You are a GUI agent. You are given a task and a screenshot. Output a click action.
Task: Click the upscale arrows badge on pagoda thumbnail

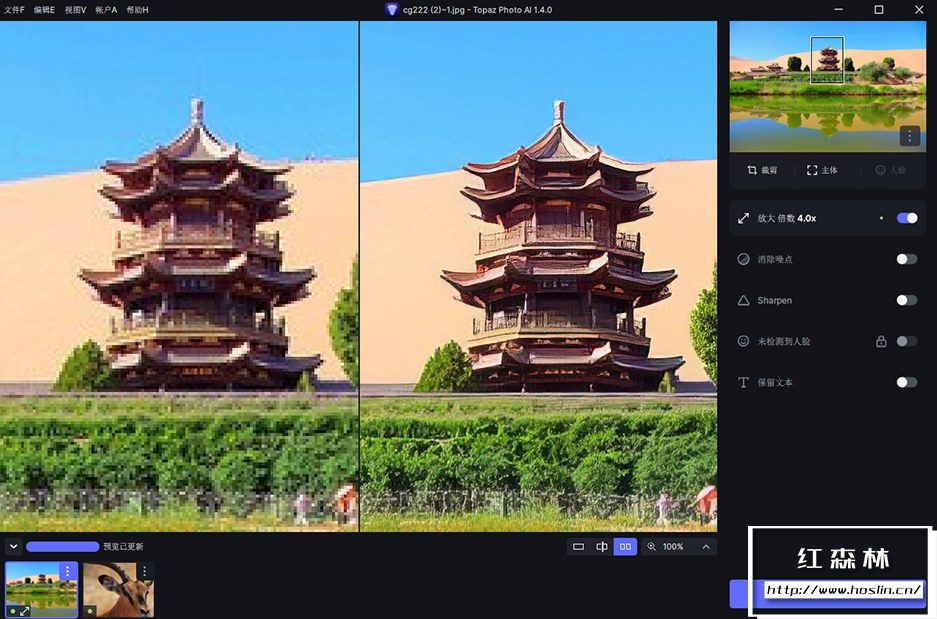24,611
